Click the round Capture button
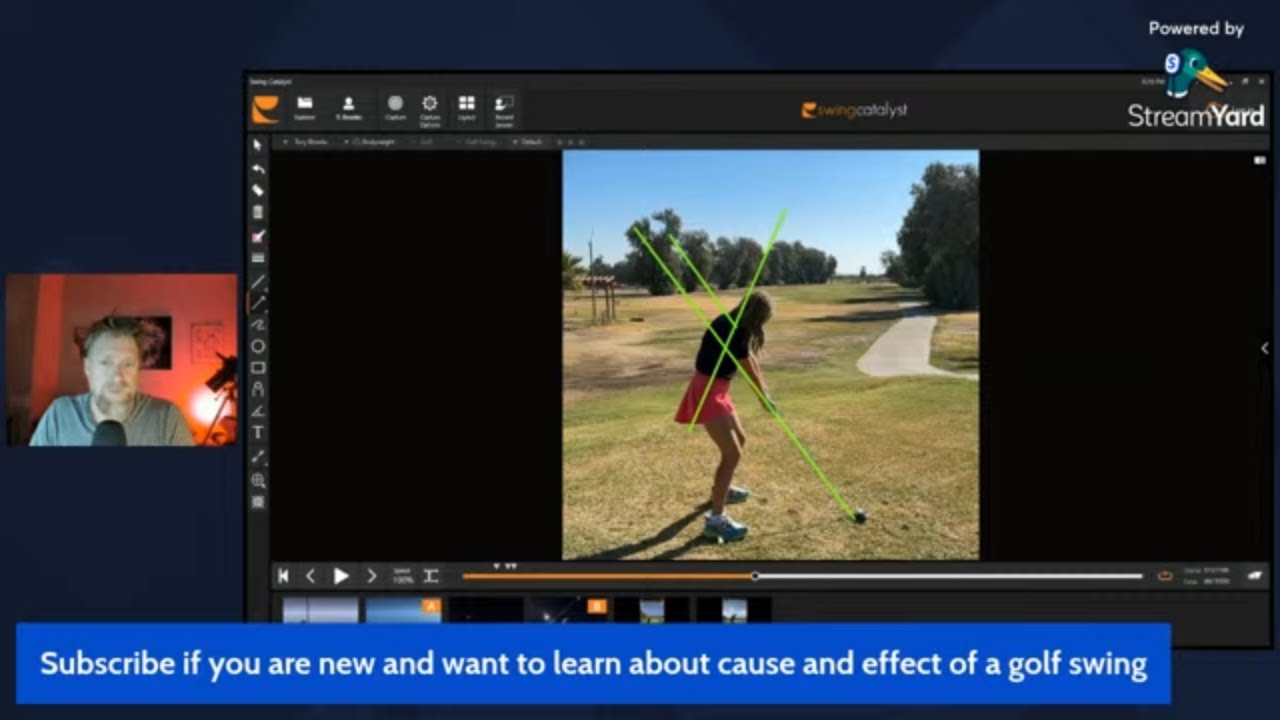Image resolution: width=1280 pixels, height=720 pixels. (395, 108)
